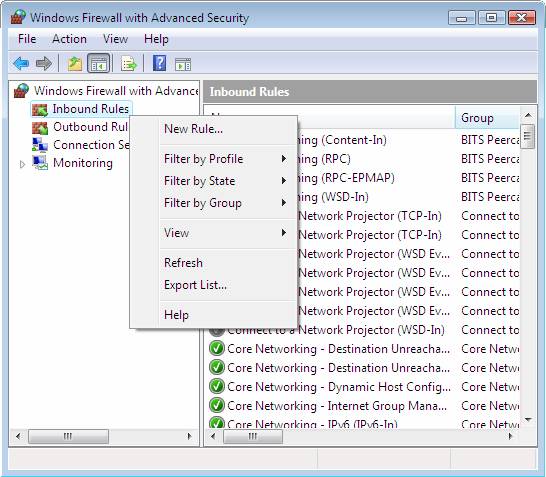Click the Export List toolbar icon
The image size is (546, 477).
[x=128, y=64]
